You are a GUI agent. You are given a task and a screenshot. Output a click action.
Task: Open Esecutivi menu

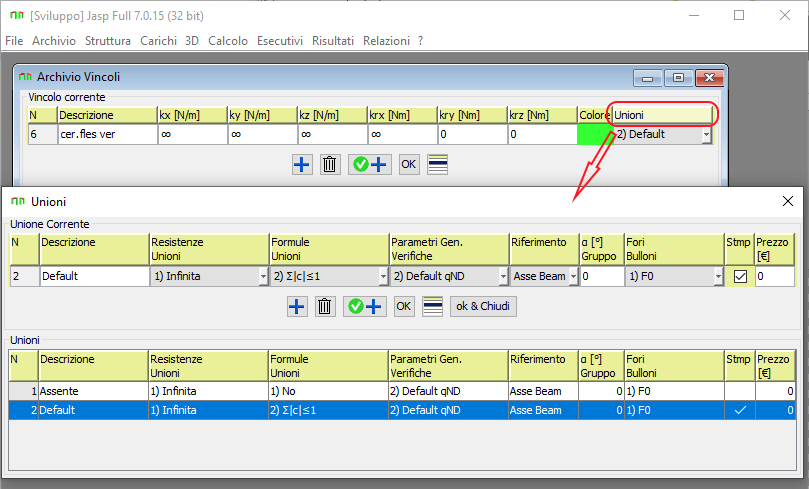[x=280, y=41]
